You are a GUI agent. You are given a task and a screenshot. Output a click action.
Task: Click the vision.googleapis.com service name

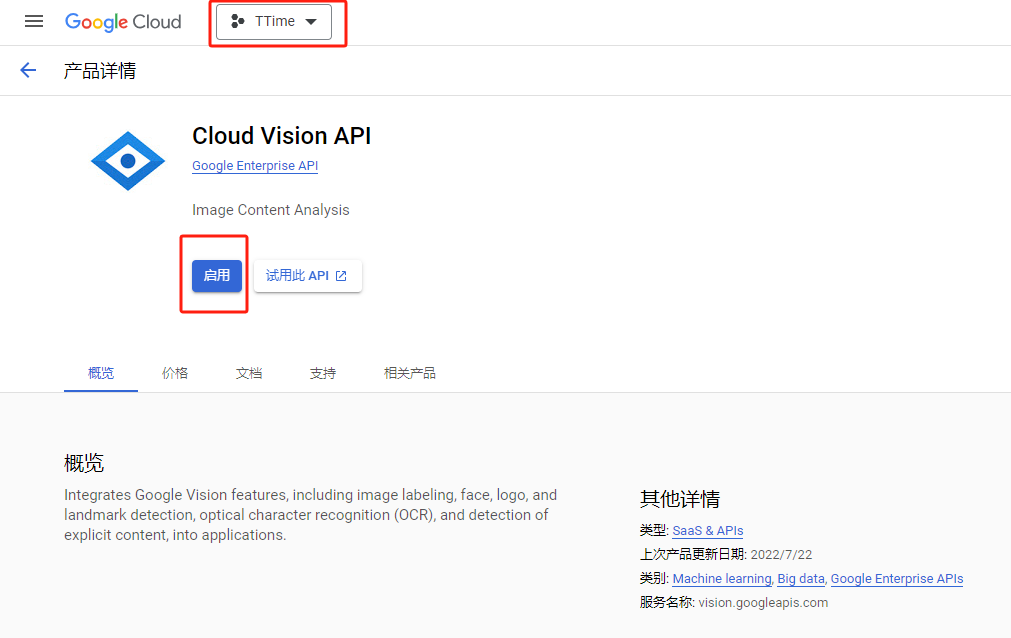pyautogui.click(x=763, y=603)
